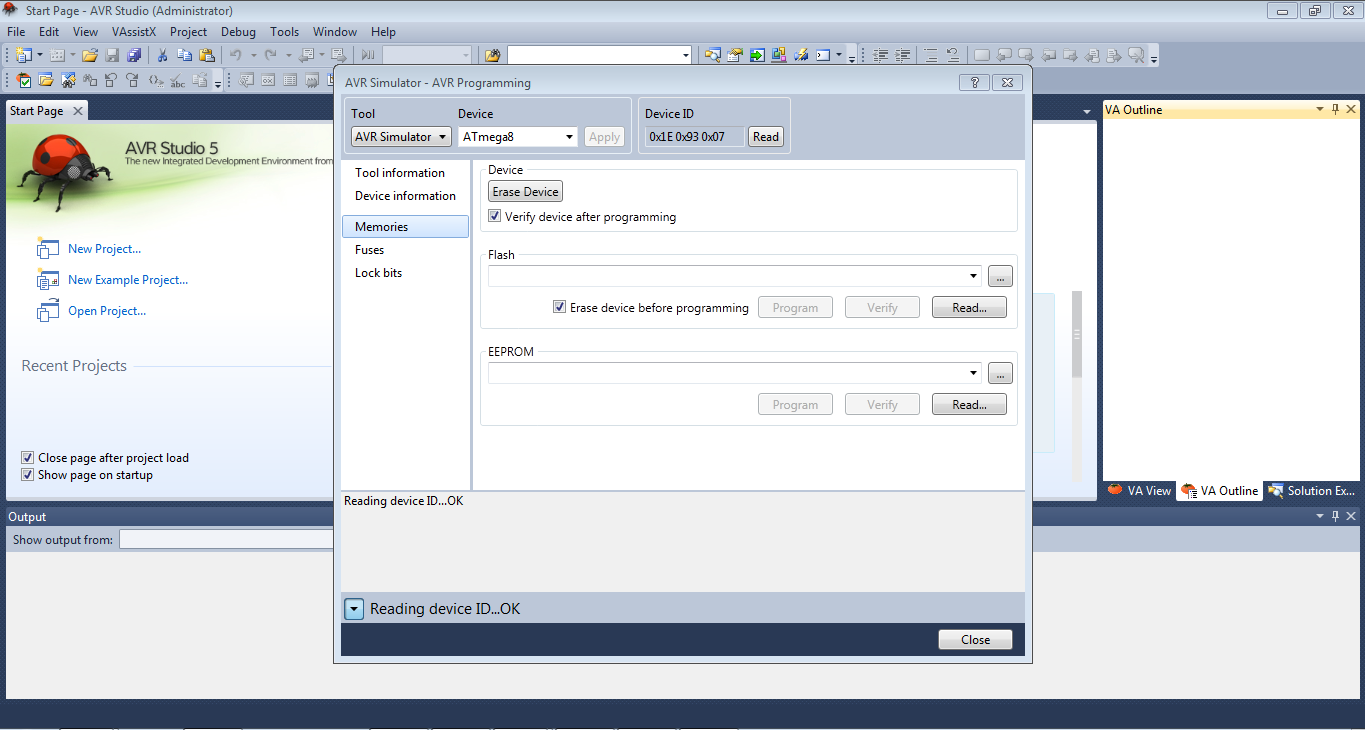Click the VAssistX Find Symbol icon
Viewport: 1365px width, 730px height.
[67, 80]
